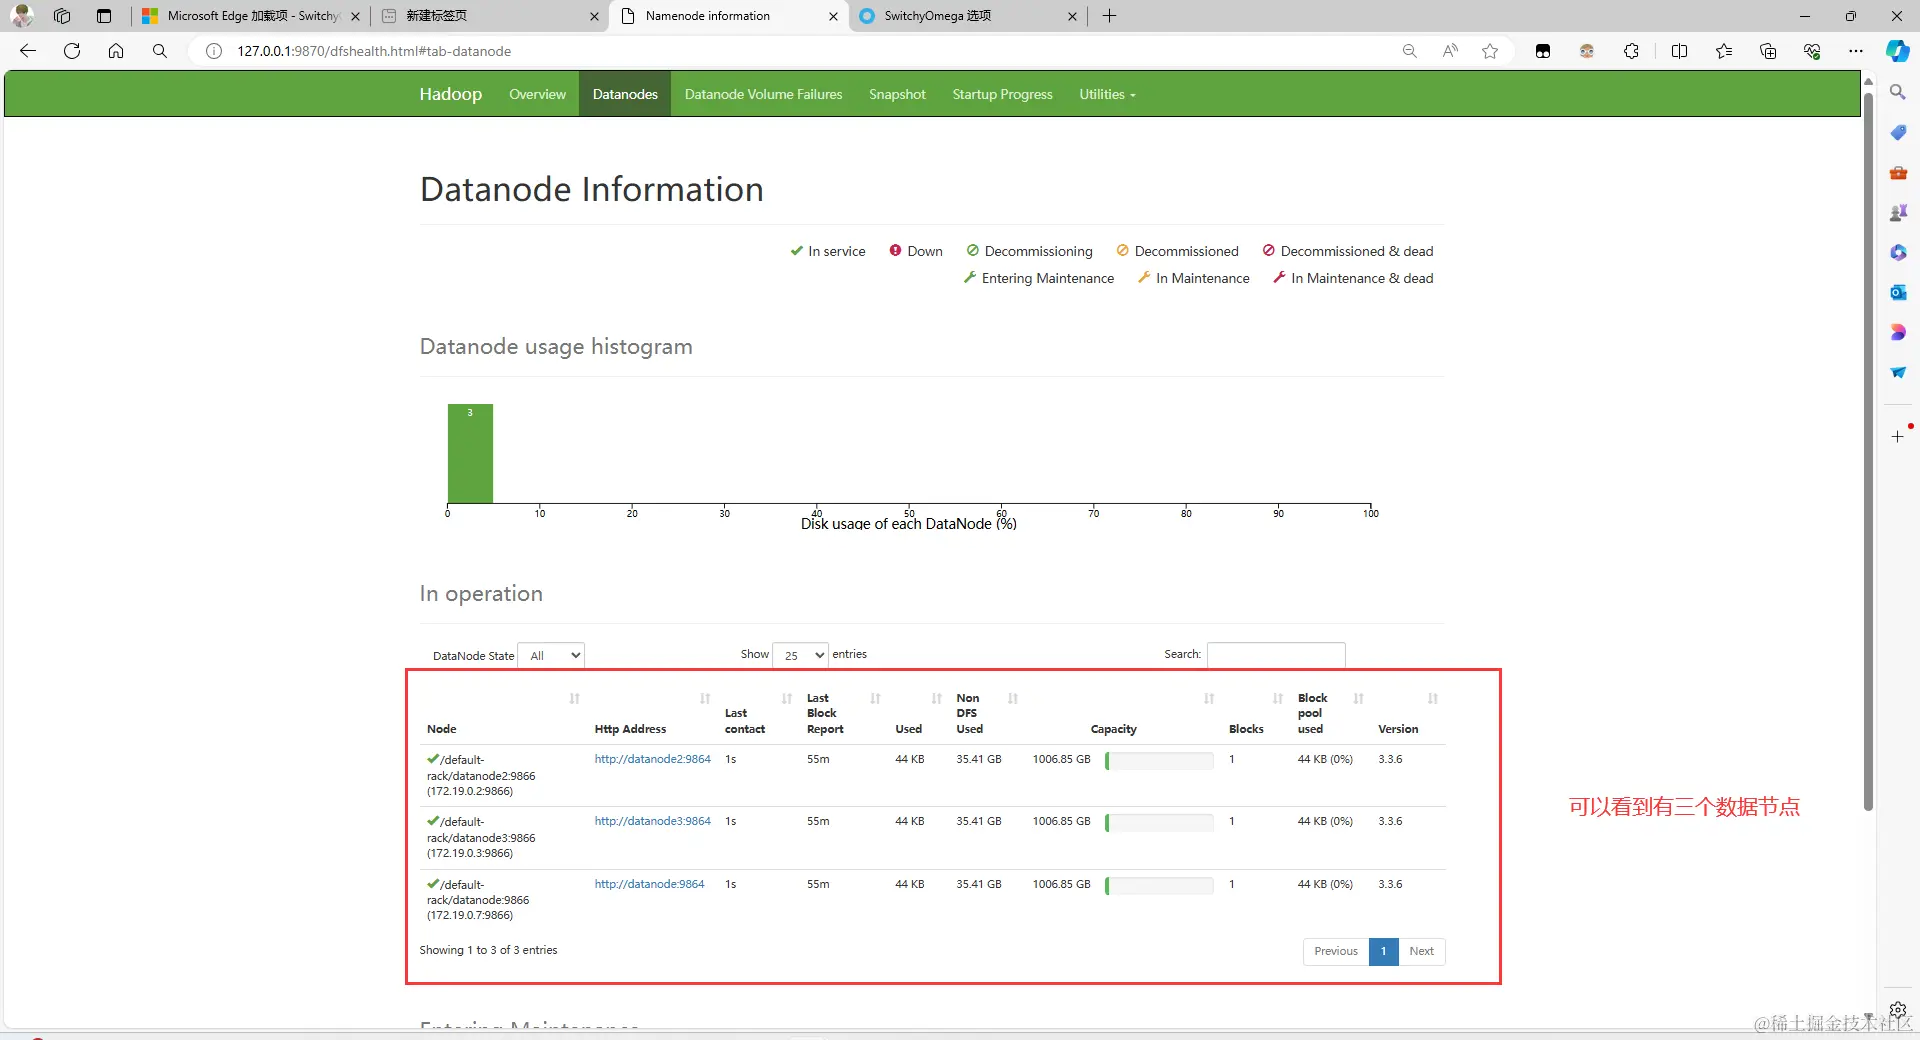Open the browser Extensions menu
This screenshot has height=1040, width=1920.
1631,51
